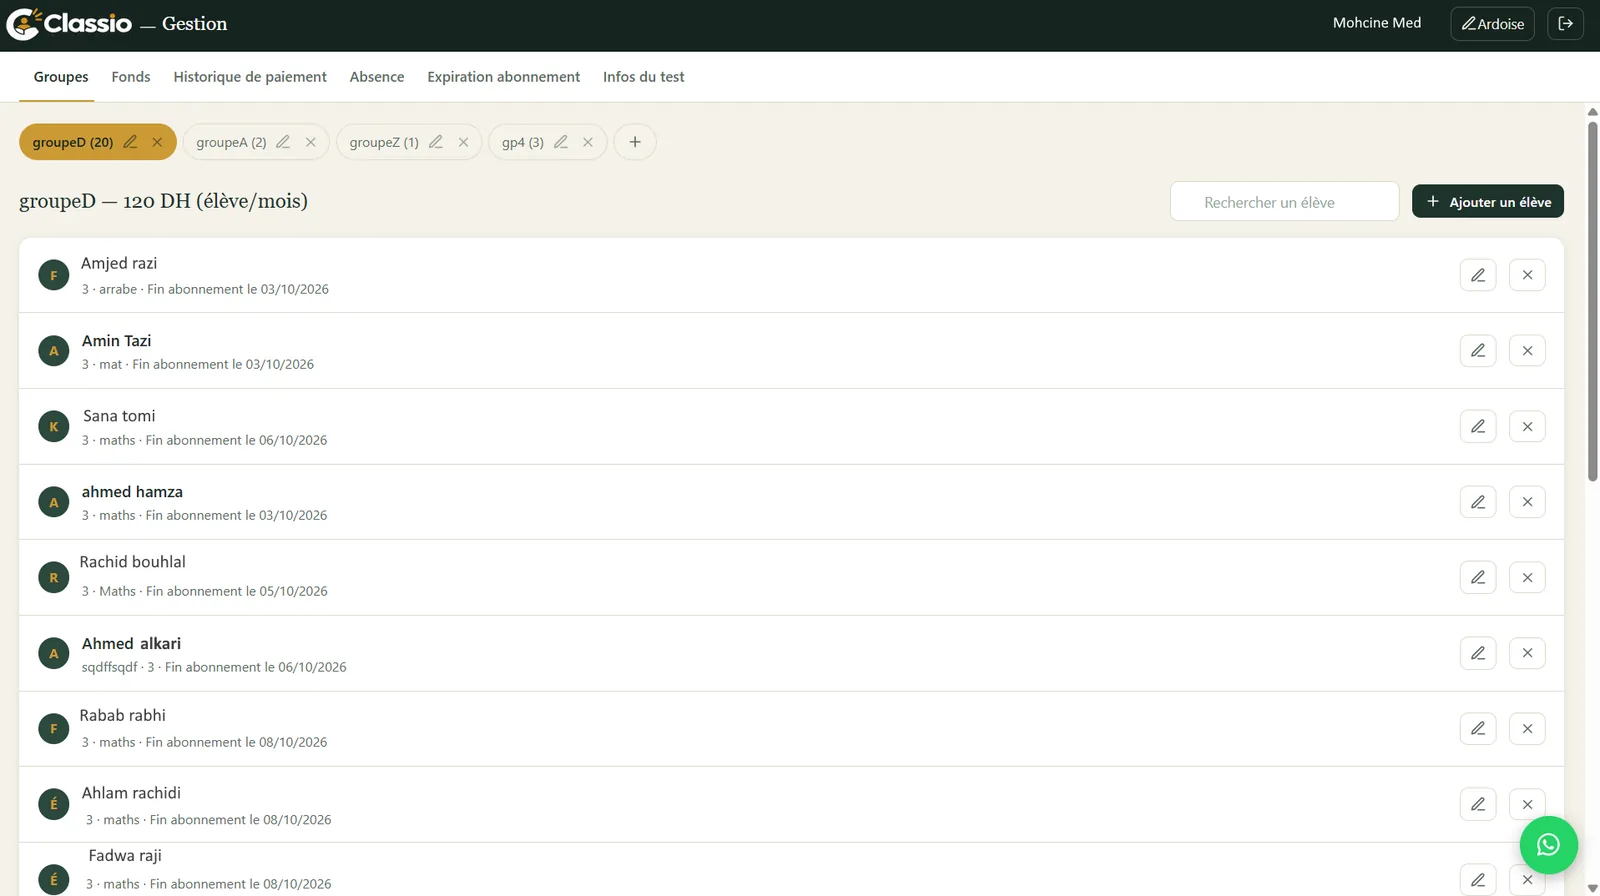Image resolution: width=1600 pixels, height=896 pixels.
Task: Delete student Amin Tazi
Action: click(x=1527, y=351)
